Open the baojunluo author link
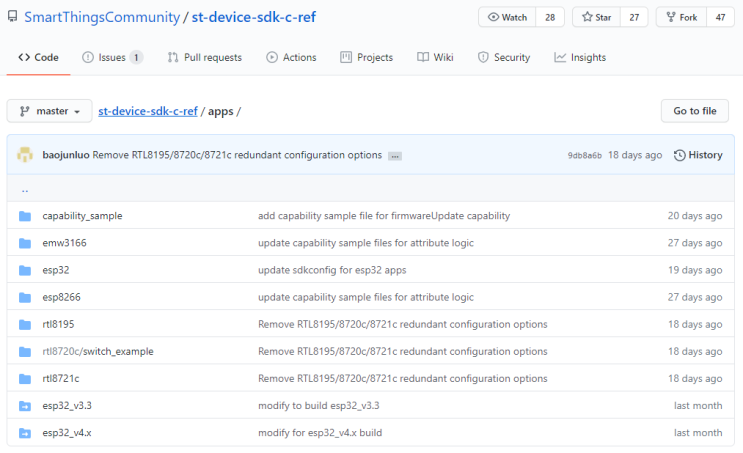The height and width of the screenshot is (453, 743). [x=66, y=155]
